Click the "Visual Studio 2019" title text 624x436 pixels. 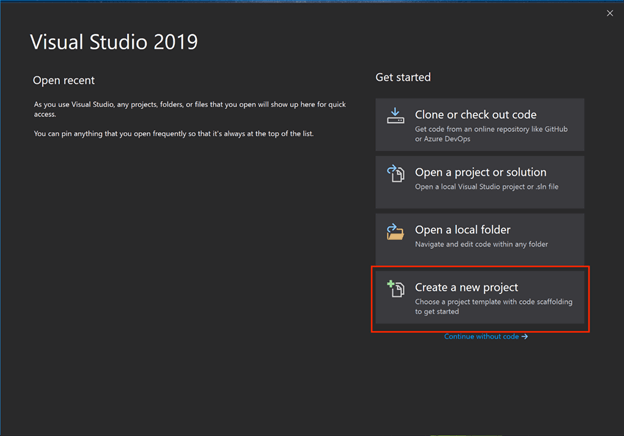[x=114, y=42]
